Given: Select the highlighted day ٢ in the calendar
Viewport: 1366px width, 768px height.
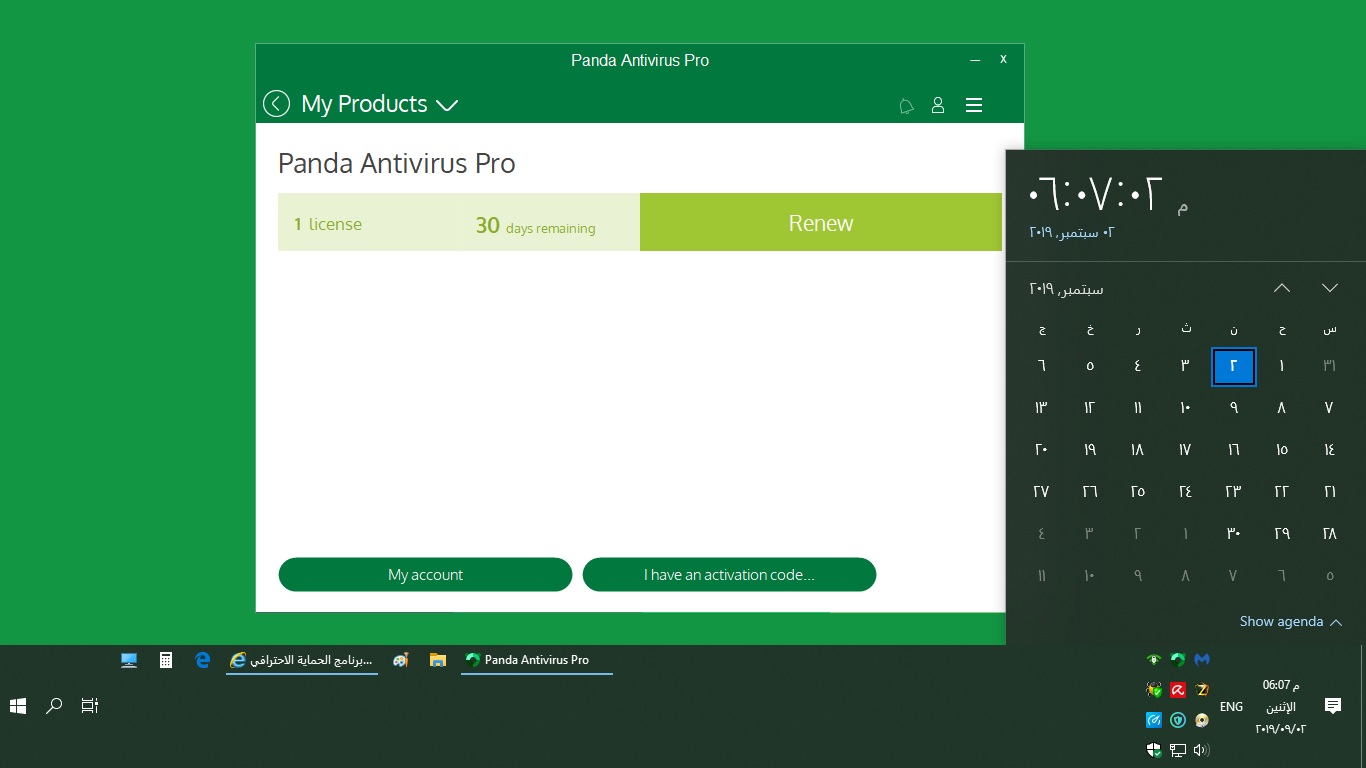Looking at the screenshot, I should point(1233,366).
